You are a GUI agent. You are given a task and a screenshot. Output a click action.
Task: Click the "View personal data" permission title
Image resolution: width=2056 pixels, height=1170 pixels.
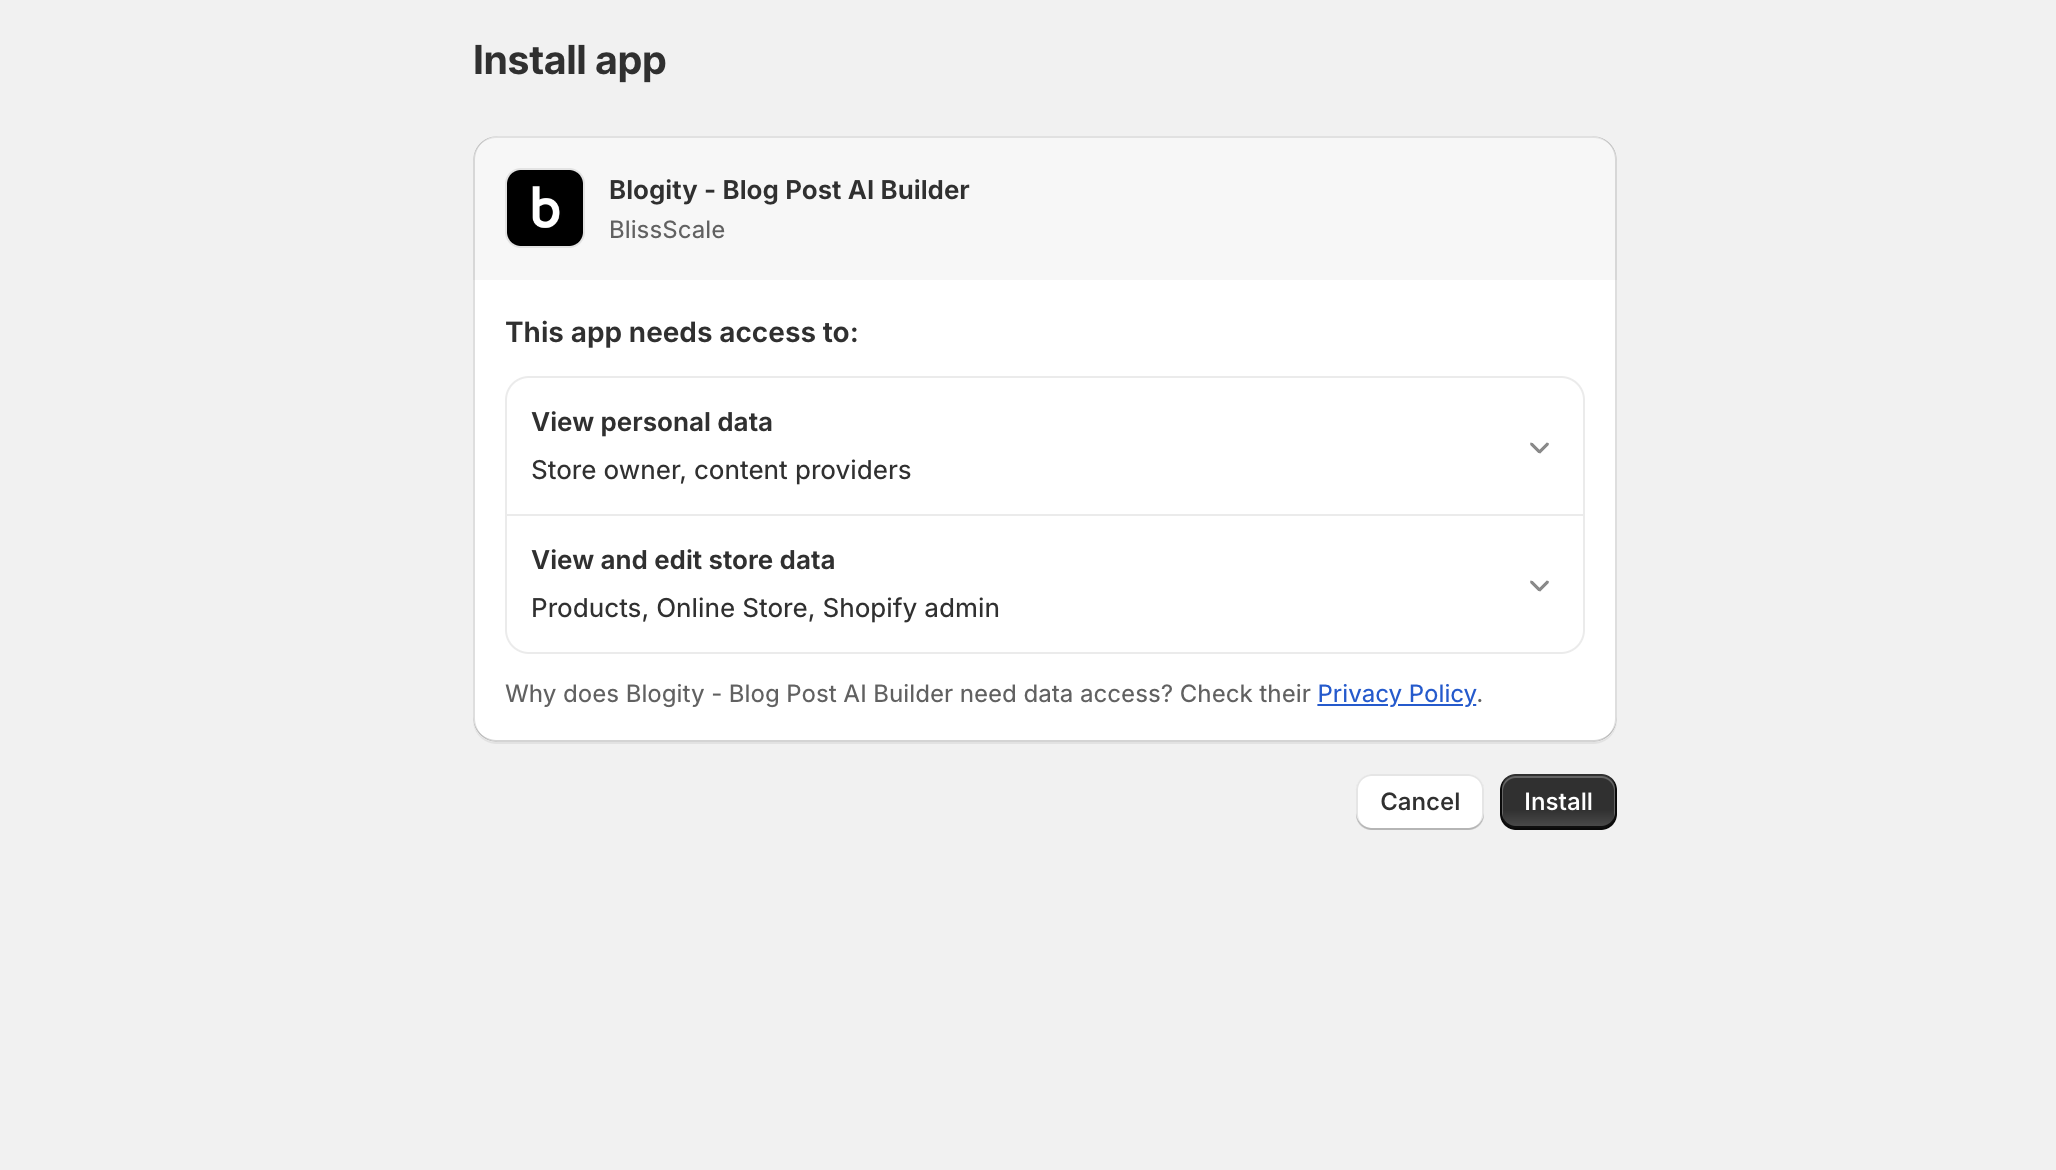coord(651,422)
